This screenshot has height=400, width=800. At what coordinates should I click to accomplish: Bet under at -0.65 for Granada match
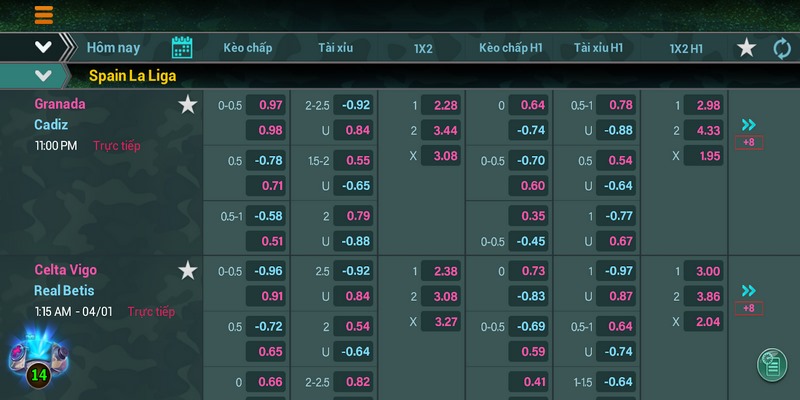353,185
